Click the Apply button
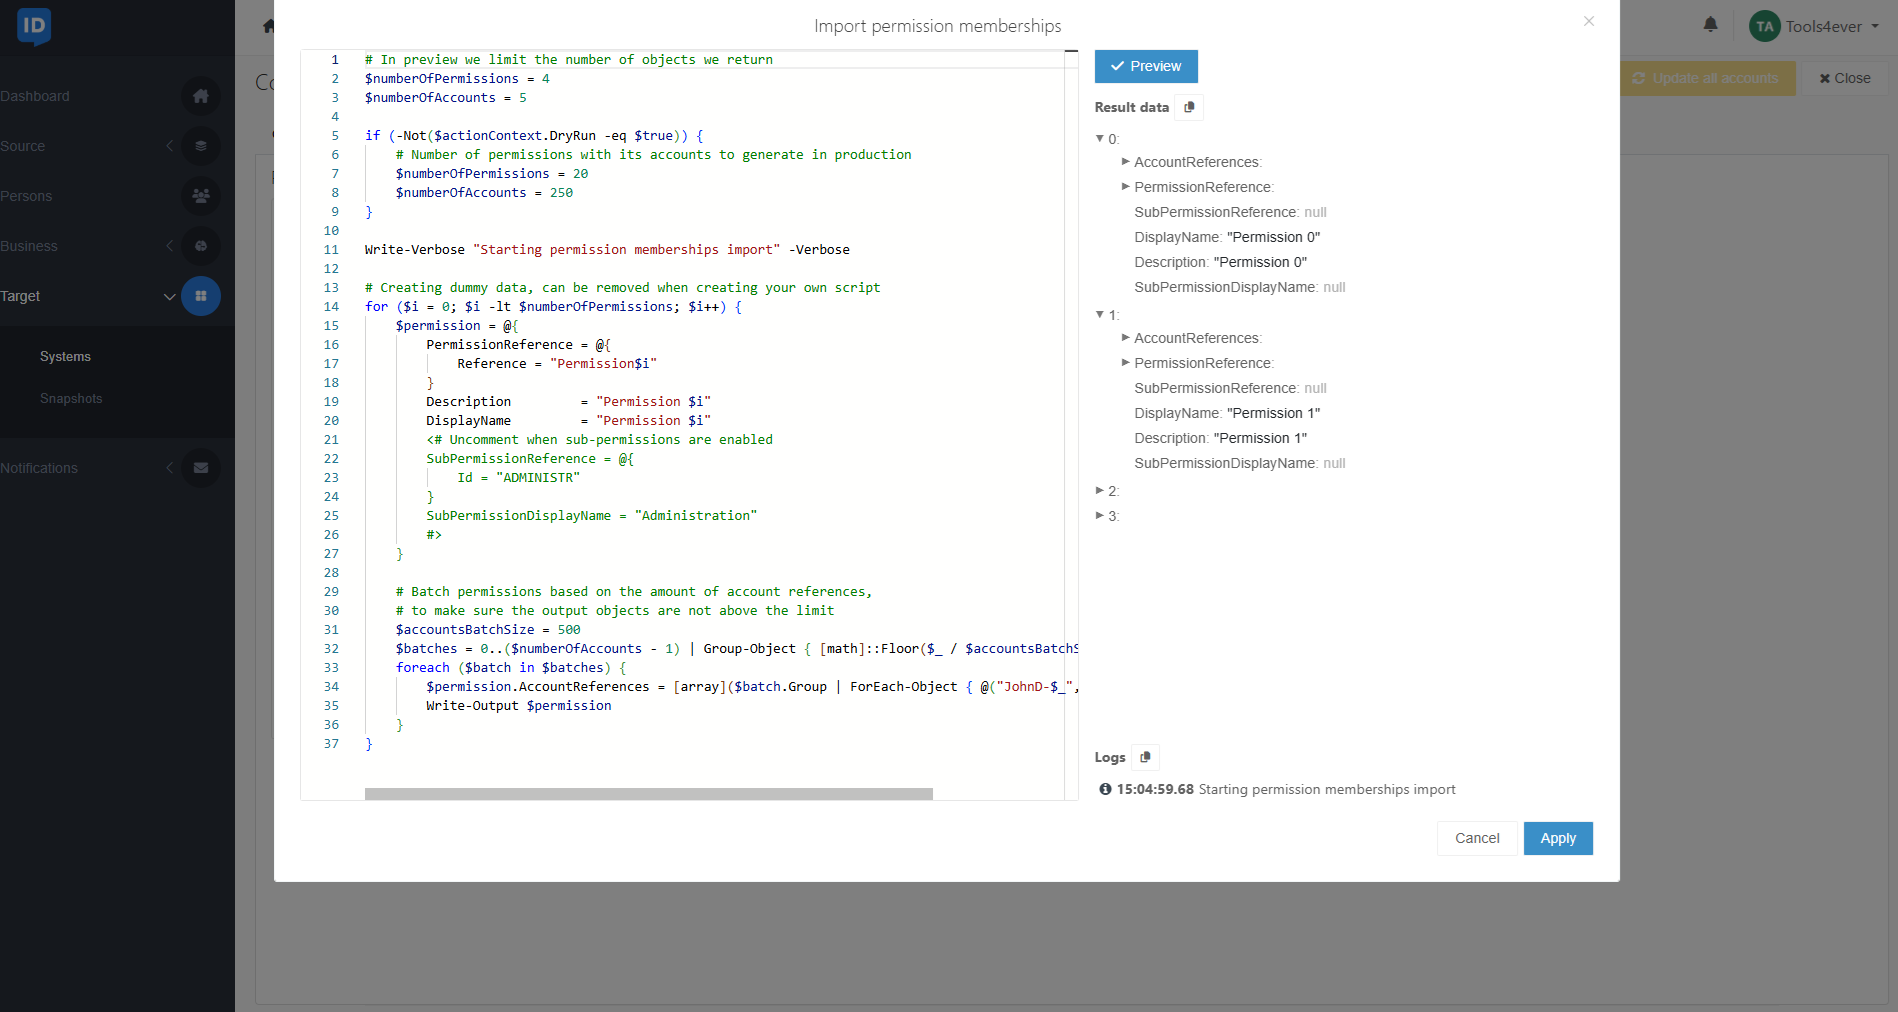1898x1012 pixels. tap(1558, 838)
